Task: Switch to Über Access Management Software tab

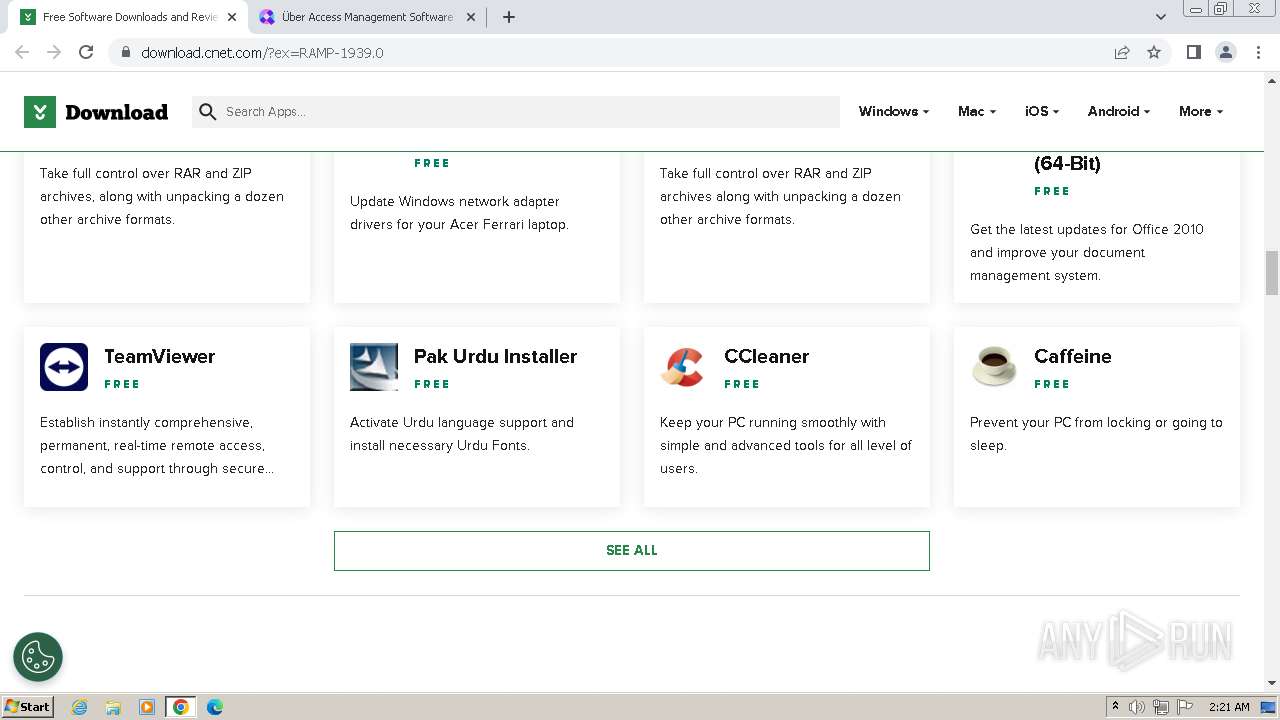Action: coord(367,17)
